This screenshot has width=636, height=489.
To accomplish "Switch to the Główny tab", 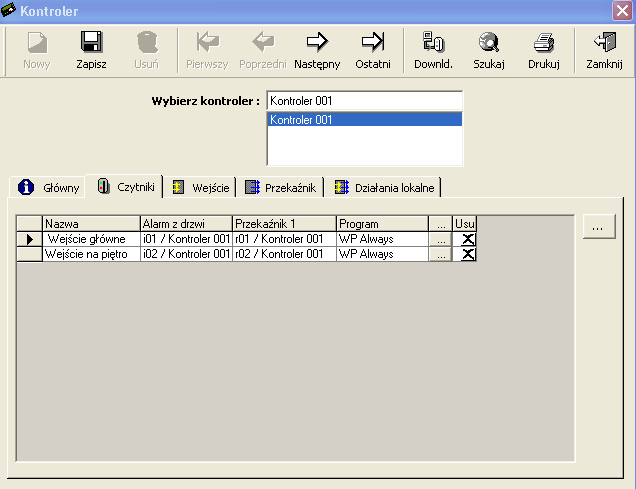I will [x=48, y=187].
